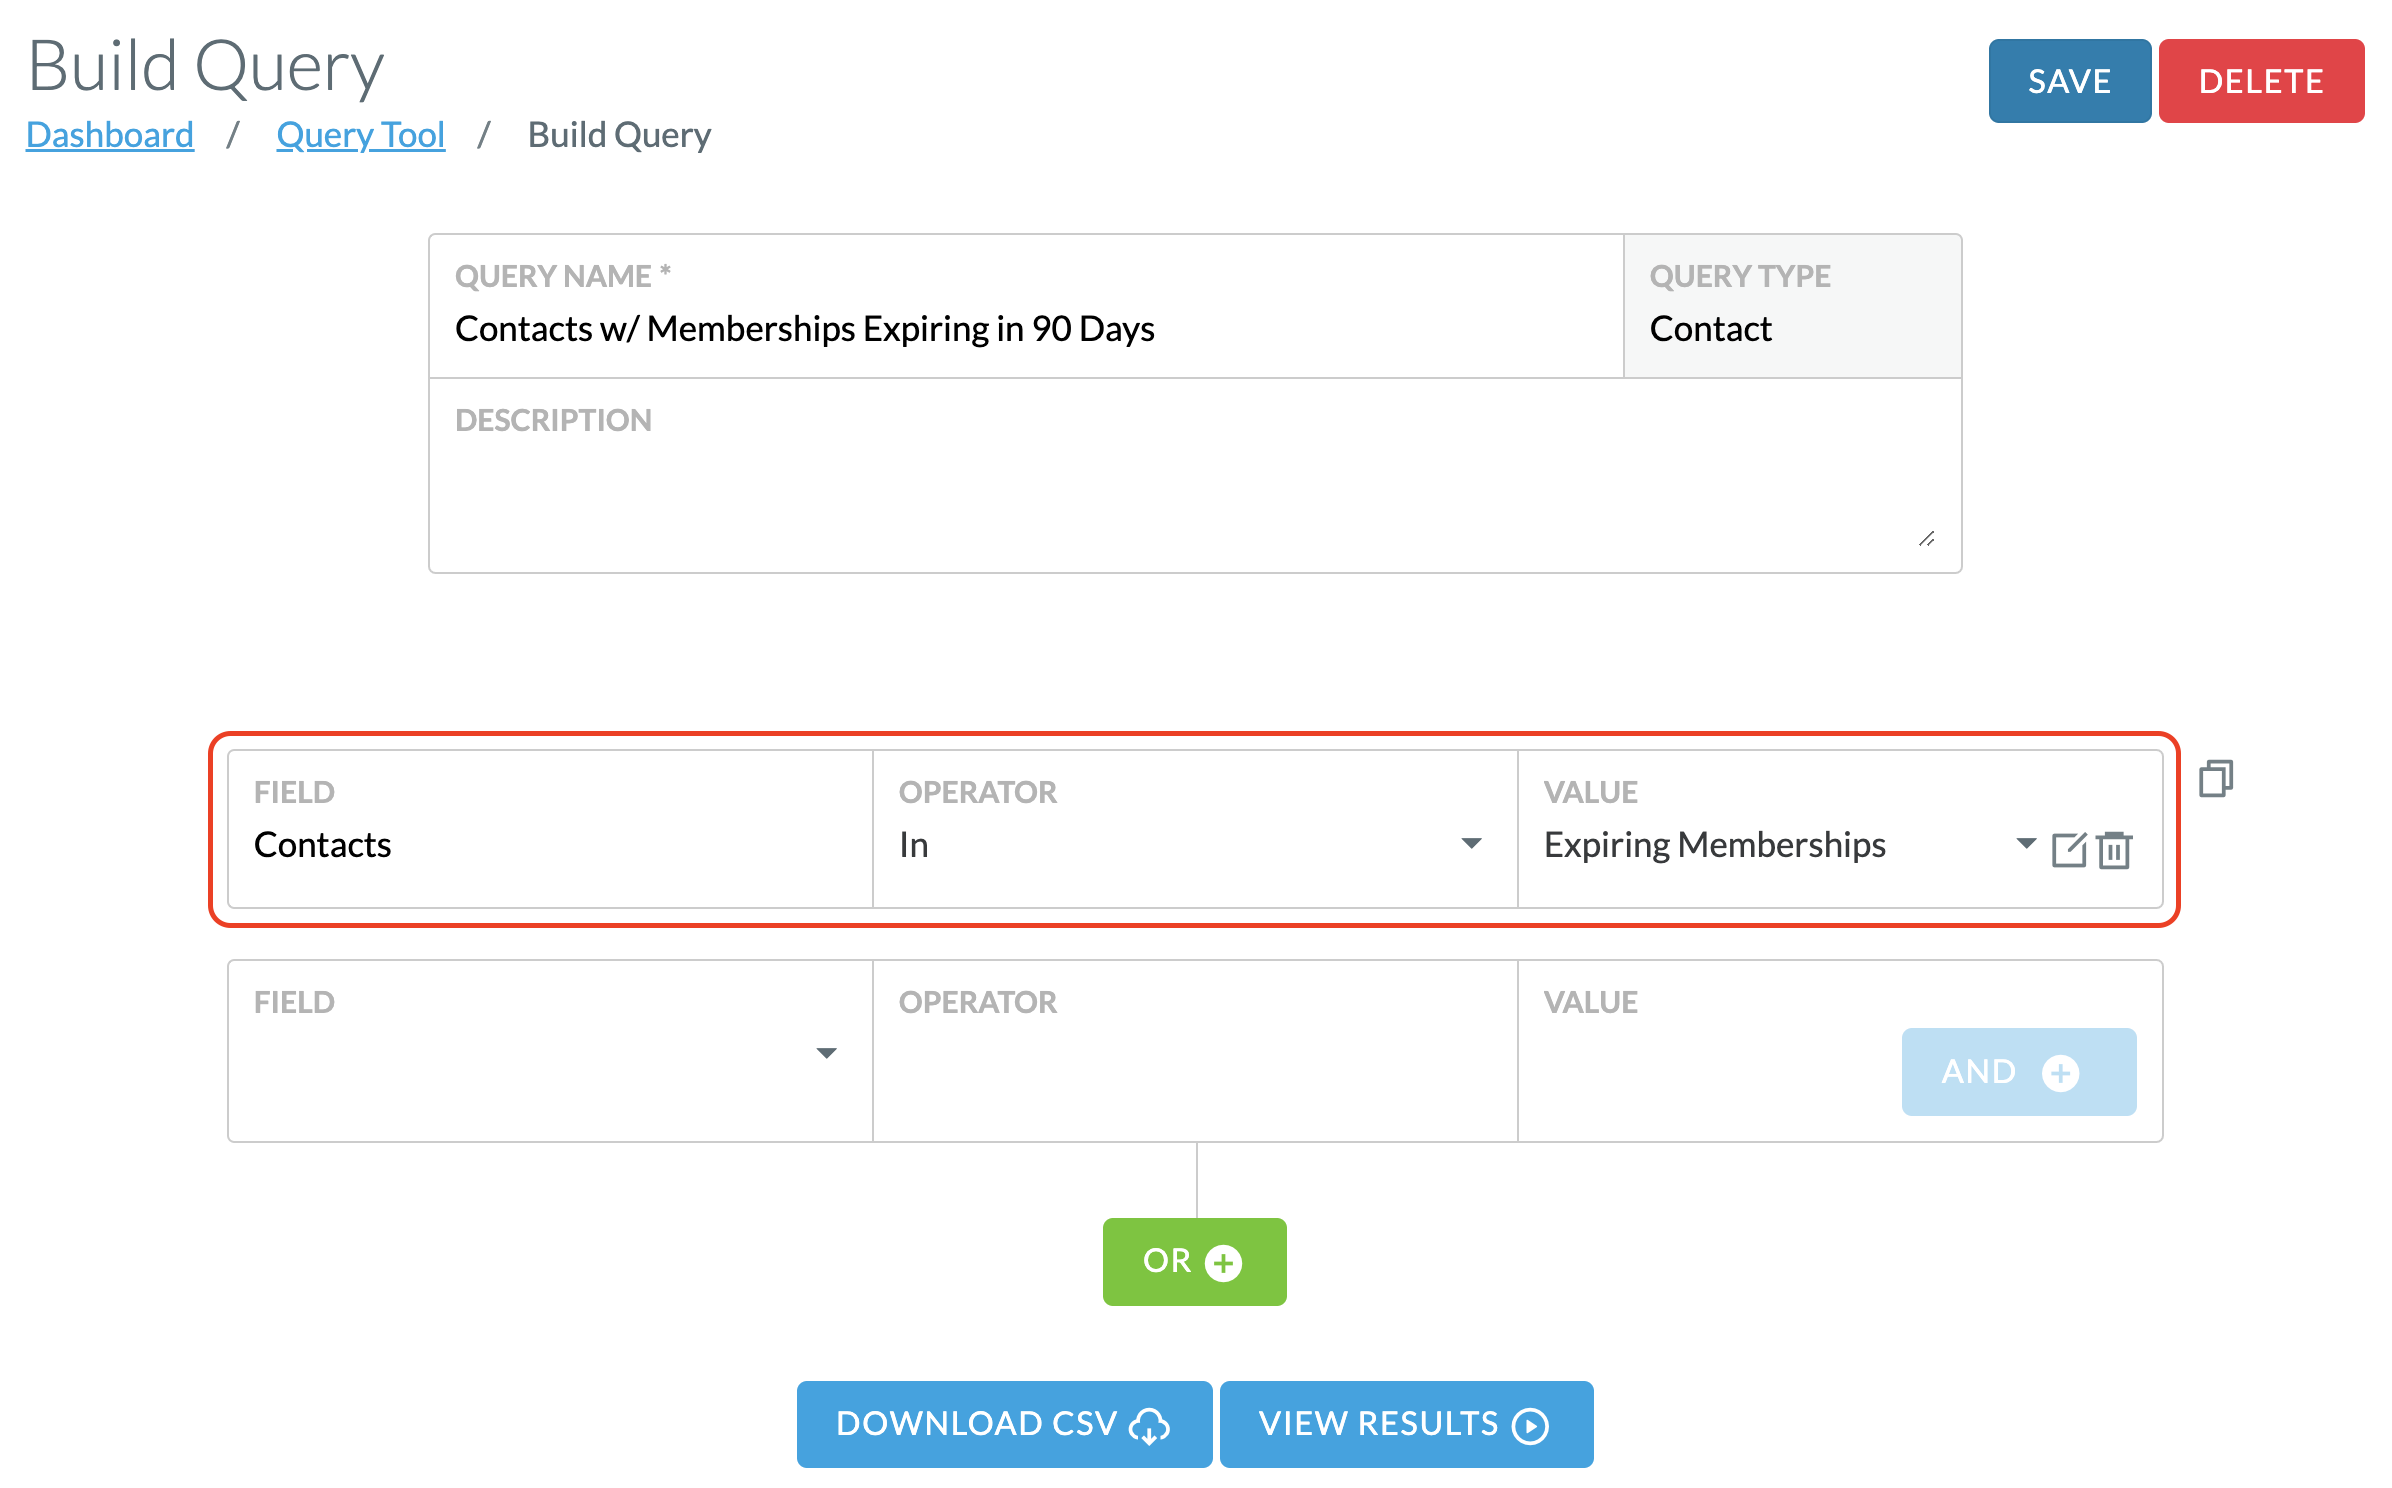
Task: Navigate to Query Tool breadcrumb
Action: click(360, 135)
